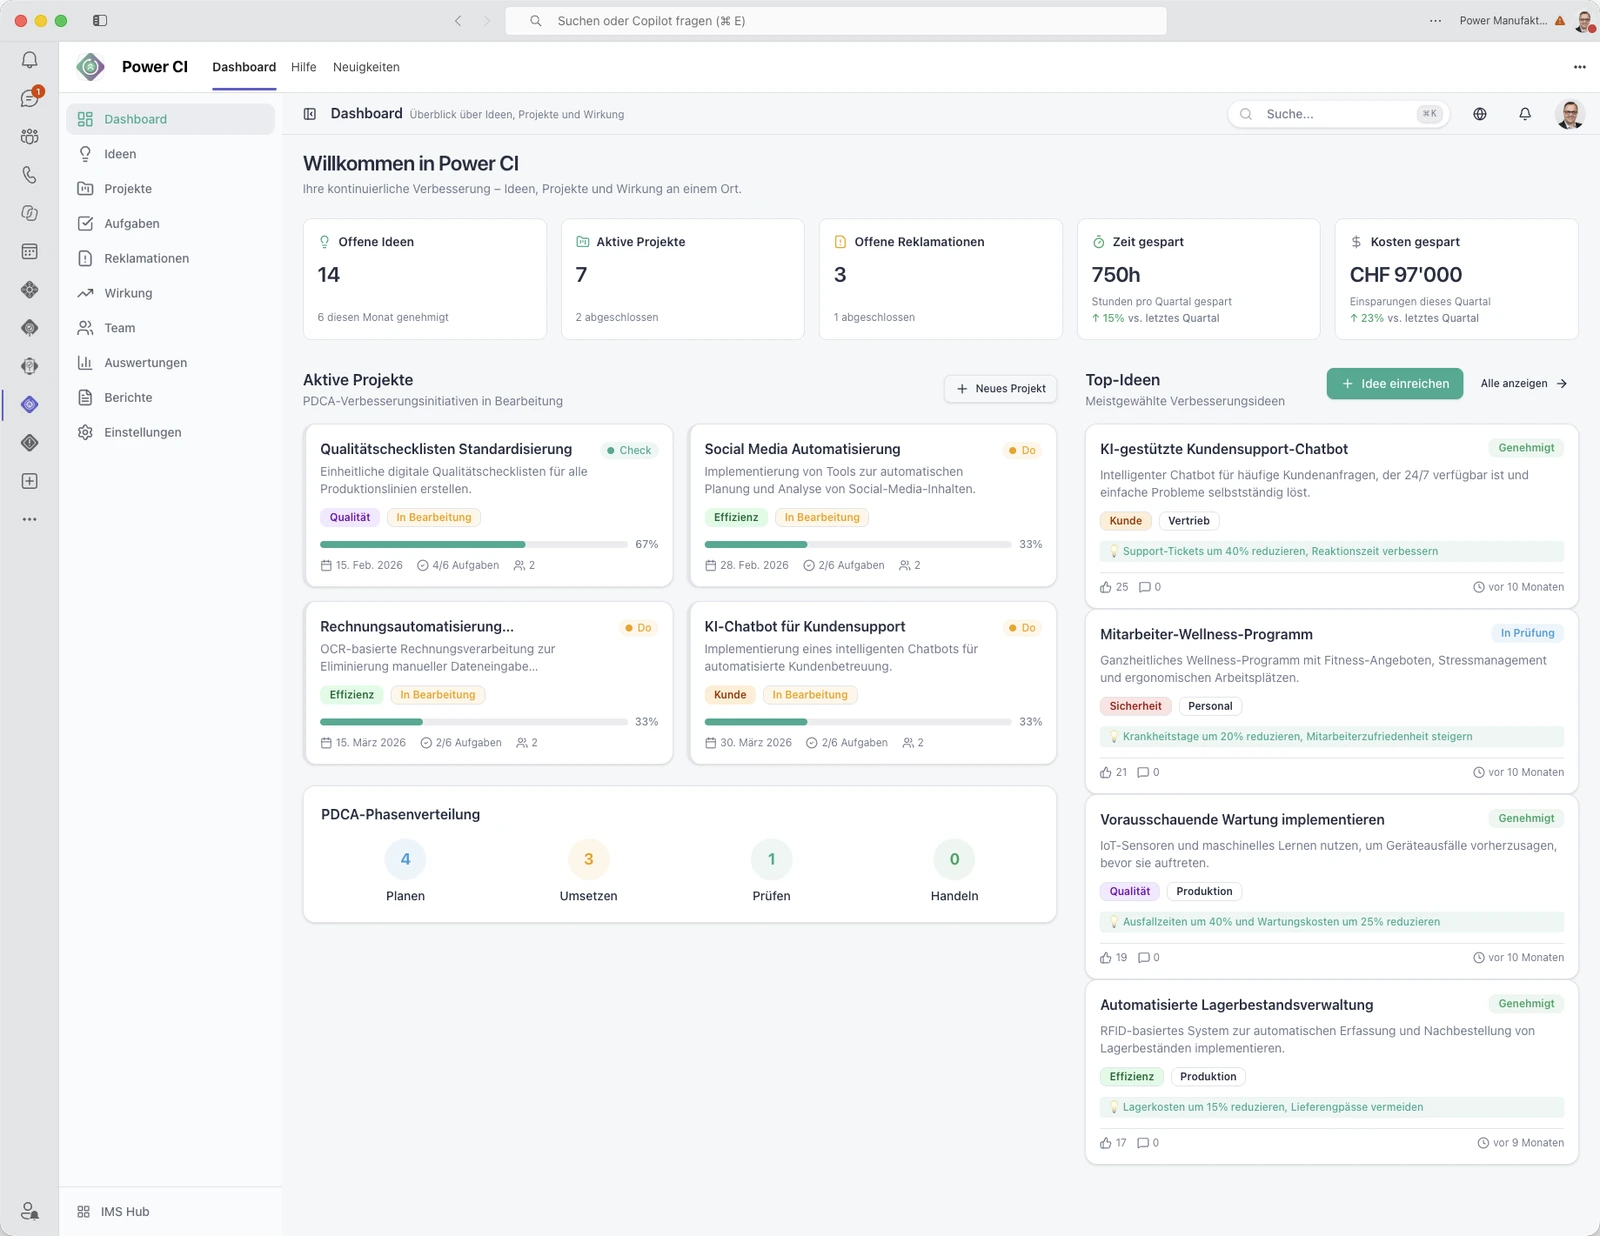
Task: Open Auswertungen chart item in sidebar
Action: coord(171,363)
